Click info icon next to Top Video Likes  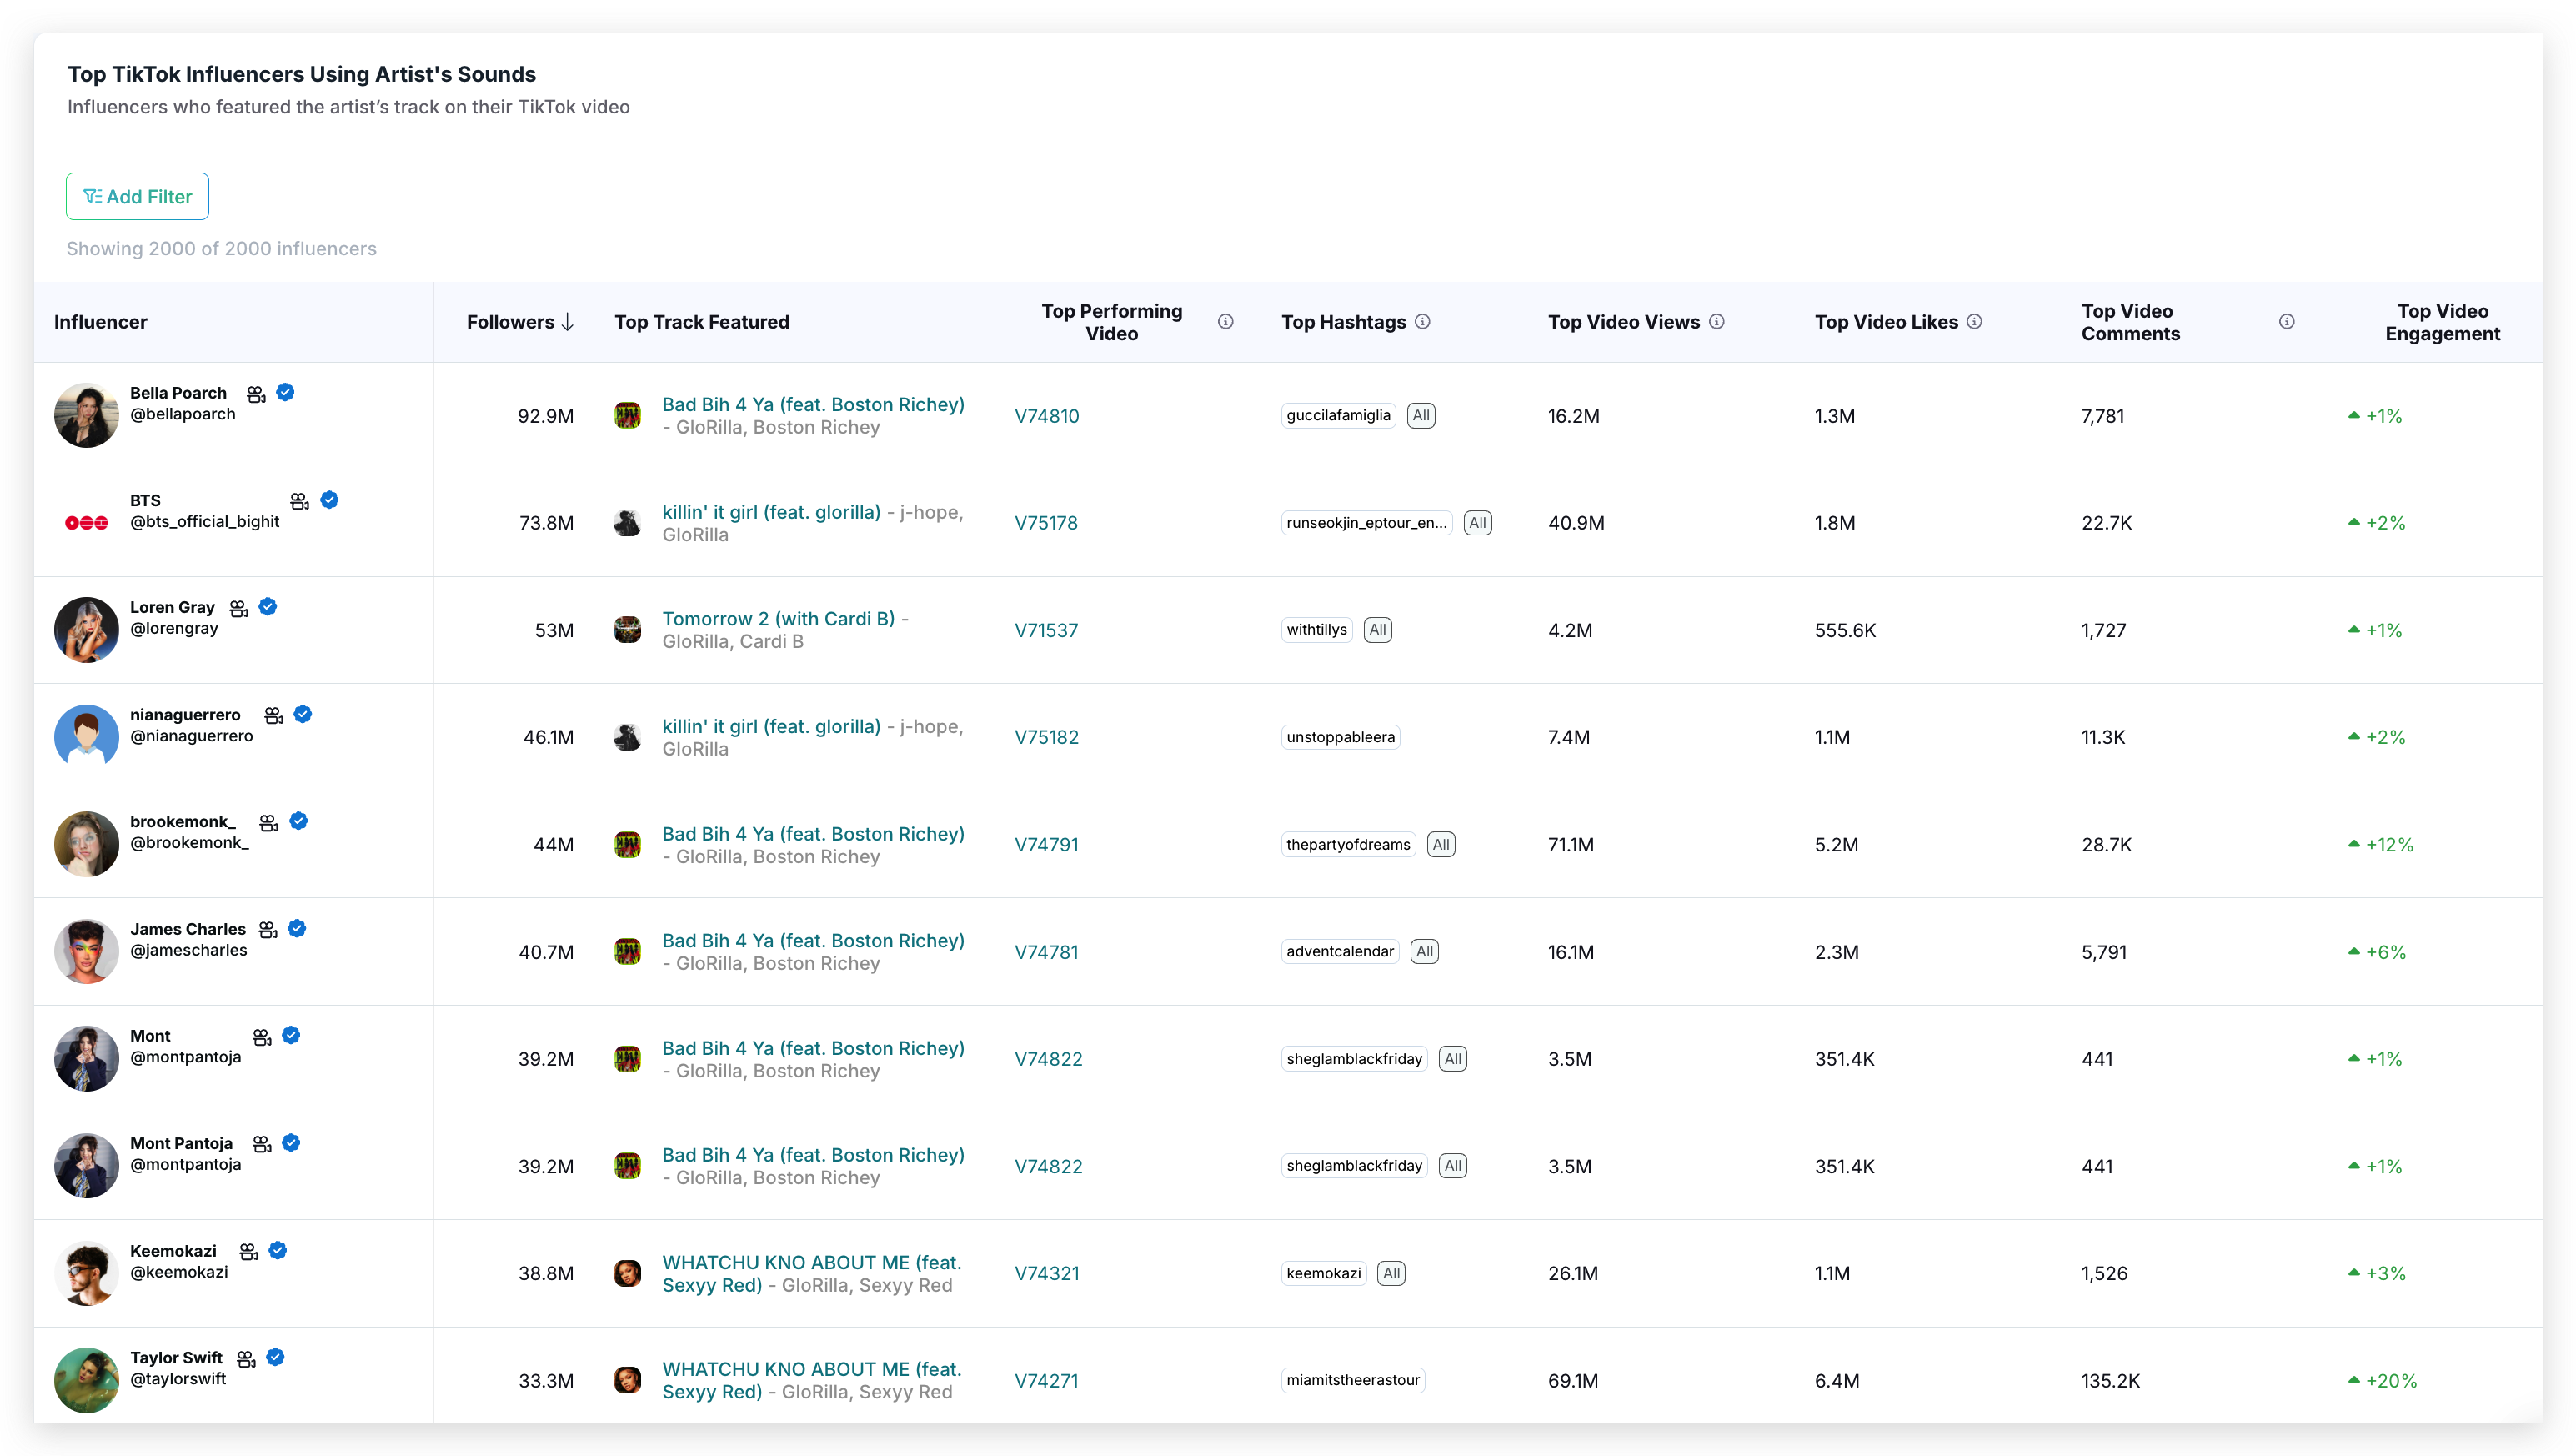[x=1974, y=321]
